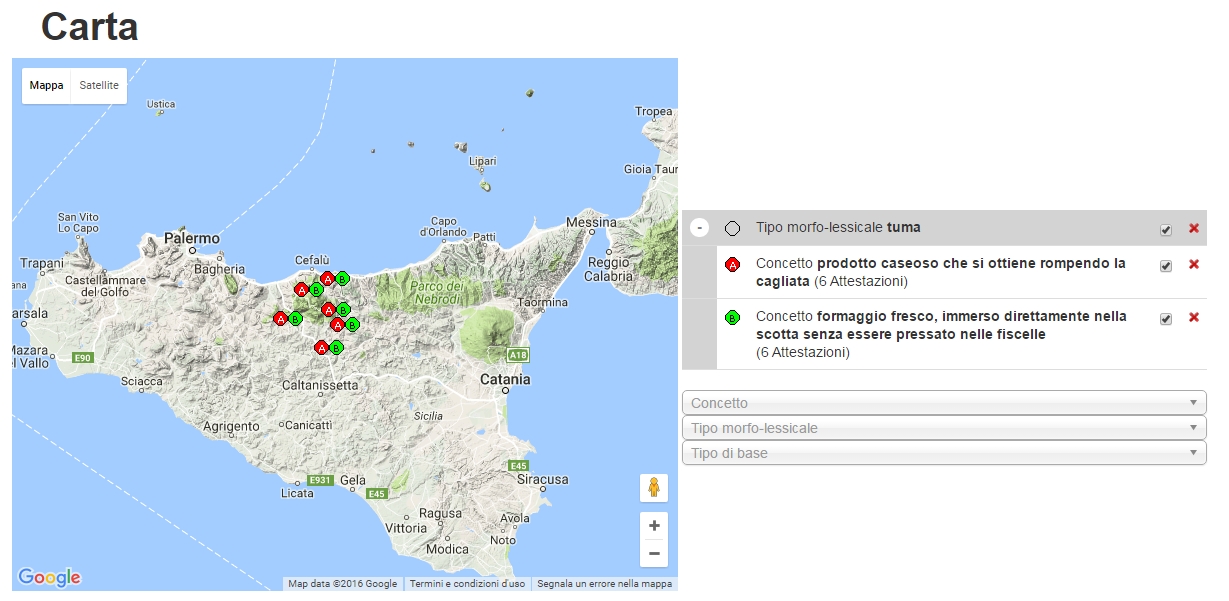Click the green B marker legend icon
Viewport: 1229px width, 601px height.
point(732,318)
